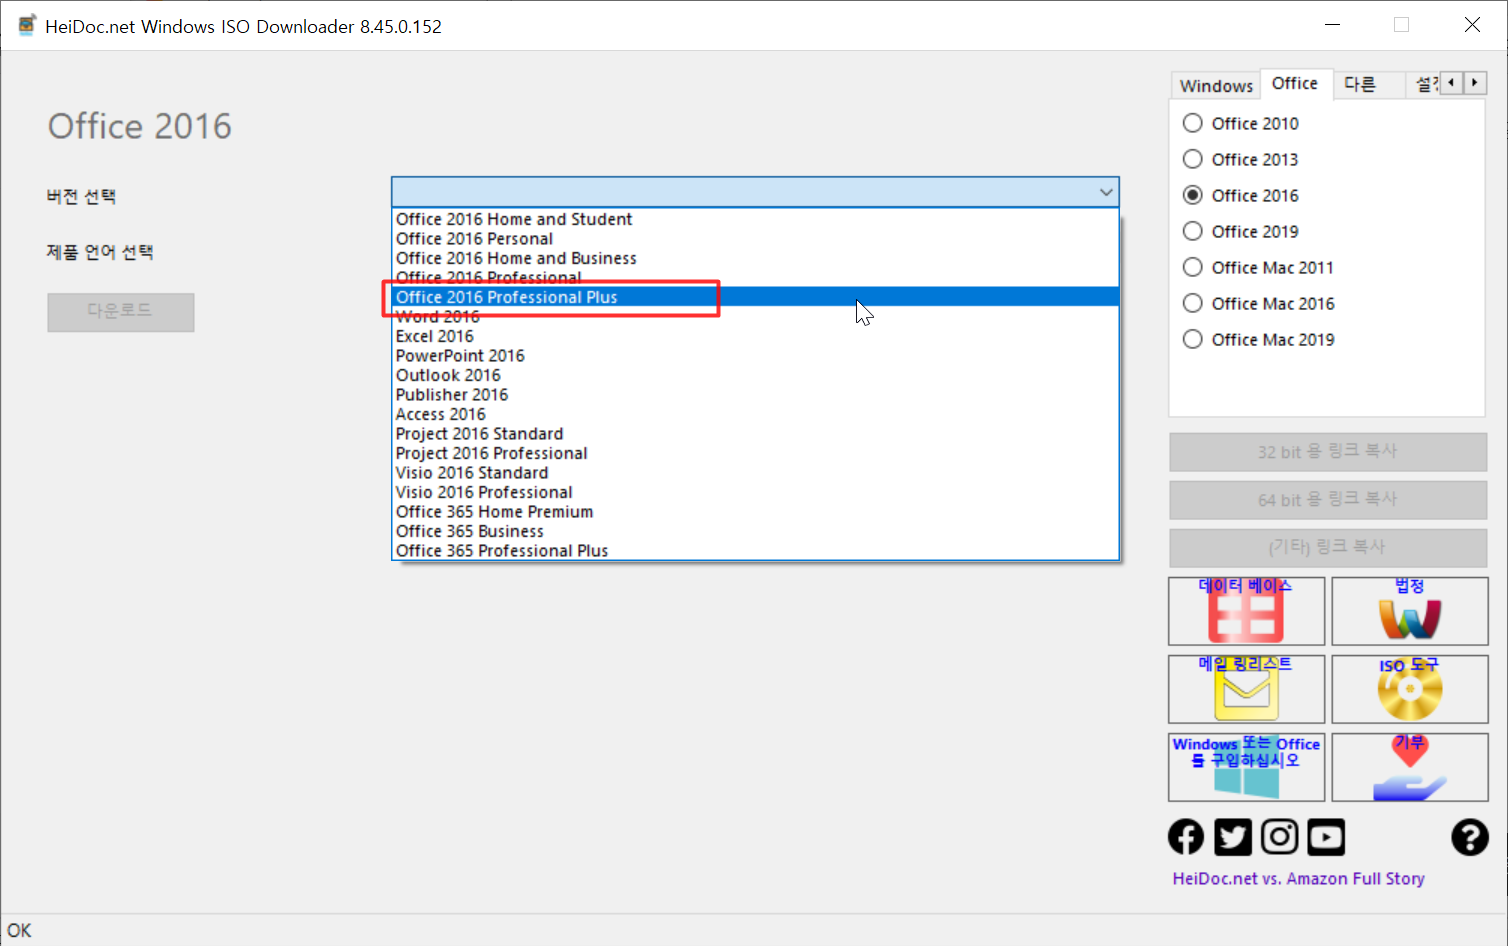Switch to the Office tab
1508x946 pixels.
point(1295,84)
